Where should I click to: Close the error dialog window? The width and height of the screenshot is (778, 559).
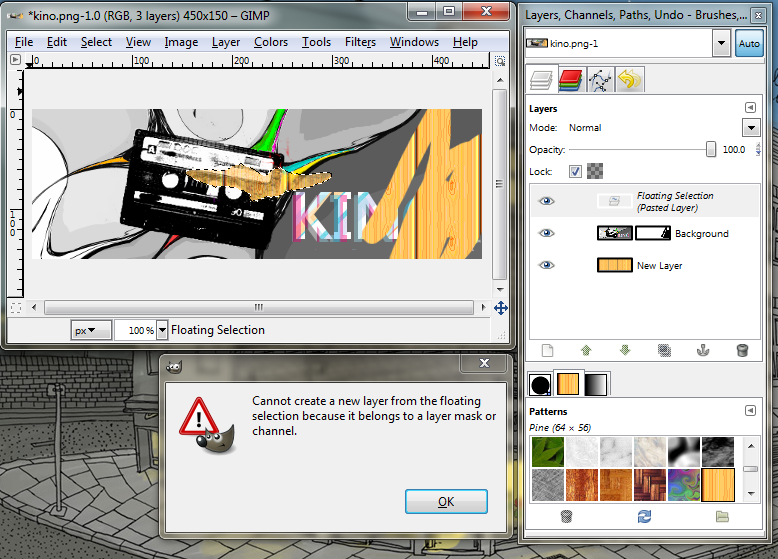(x=484, y=363)
